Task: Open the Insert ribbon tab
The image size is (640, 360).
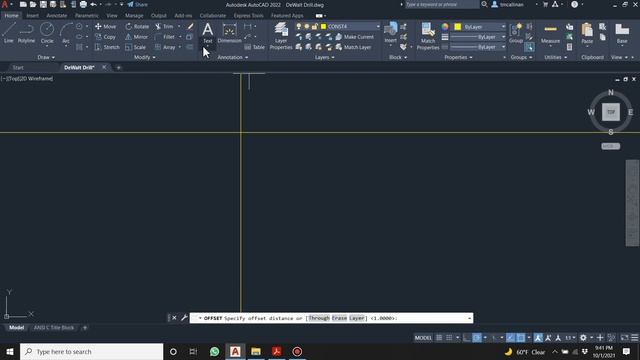Action: [33, 16]
